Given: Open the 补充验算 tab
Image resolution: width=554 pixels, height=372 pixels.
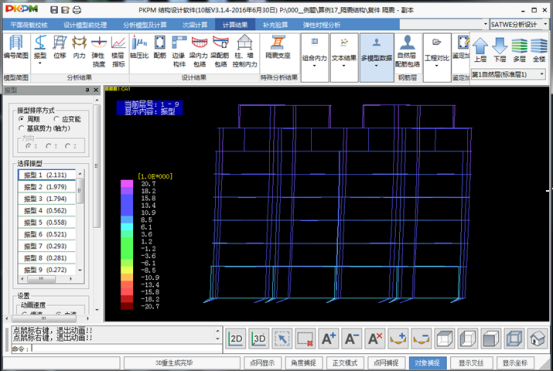Looking at the screenshot, I should click(x=275, y=25).
